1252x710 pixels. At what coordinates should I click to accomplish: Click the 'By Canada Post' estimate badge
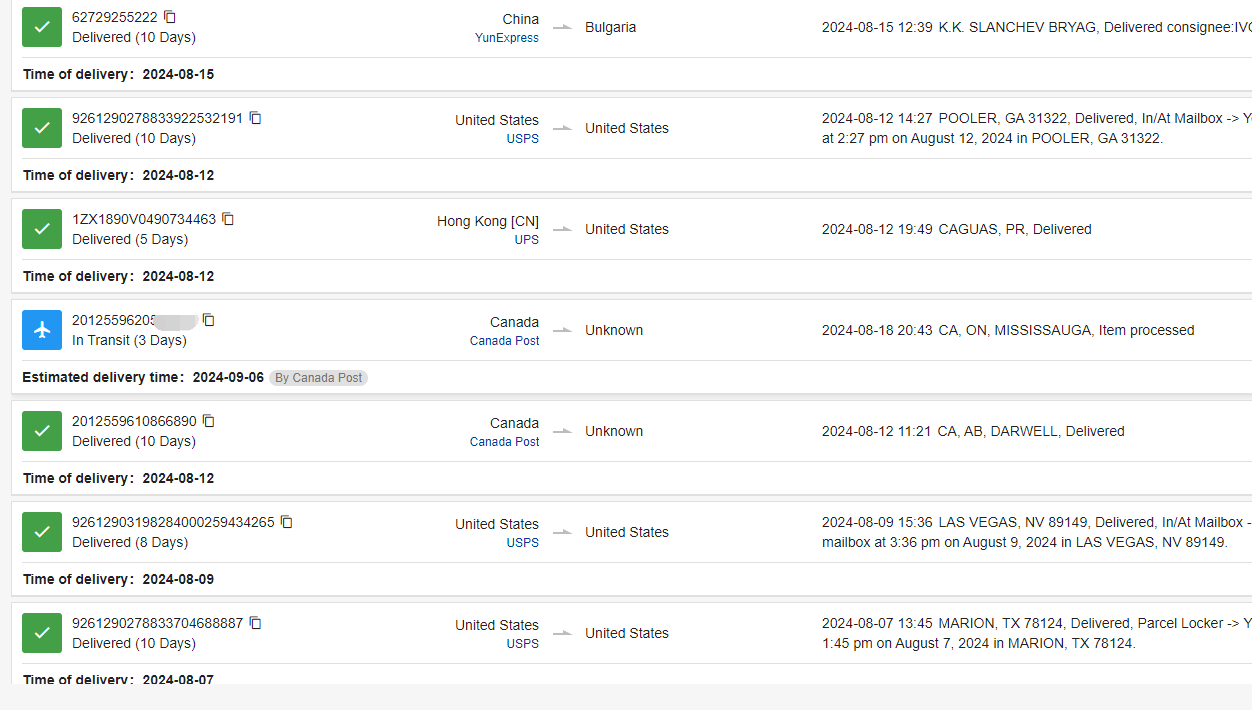pos(318,378)
